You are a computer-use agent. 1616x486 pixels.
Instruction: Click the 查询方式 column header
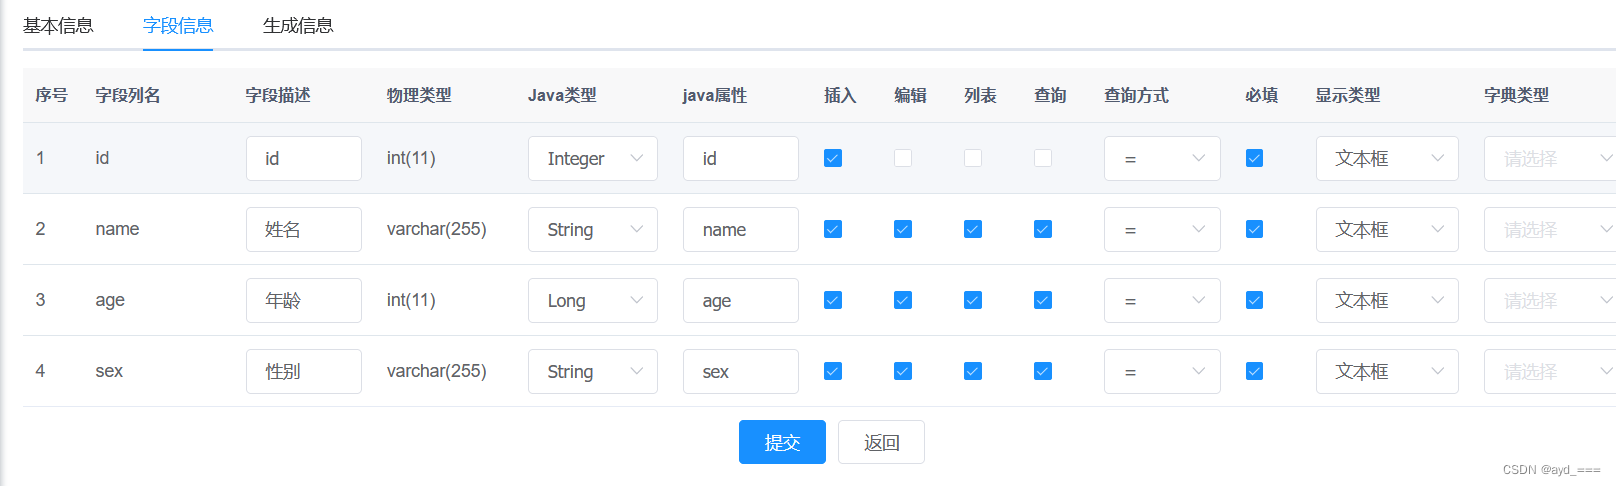click(x=1137, y=95)
